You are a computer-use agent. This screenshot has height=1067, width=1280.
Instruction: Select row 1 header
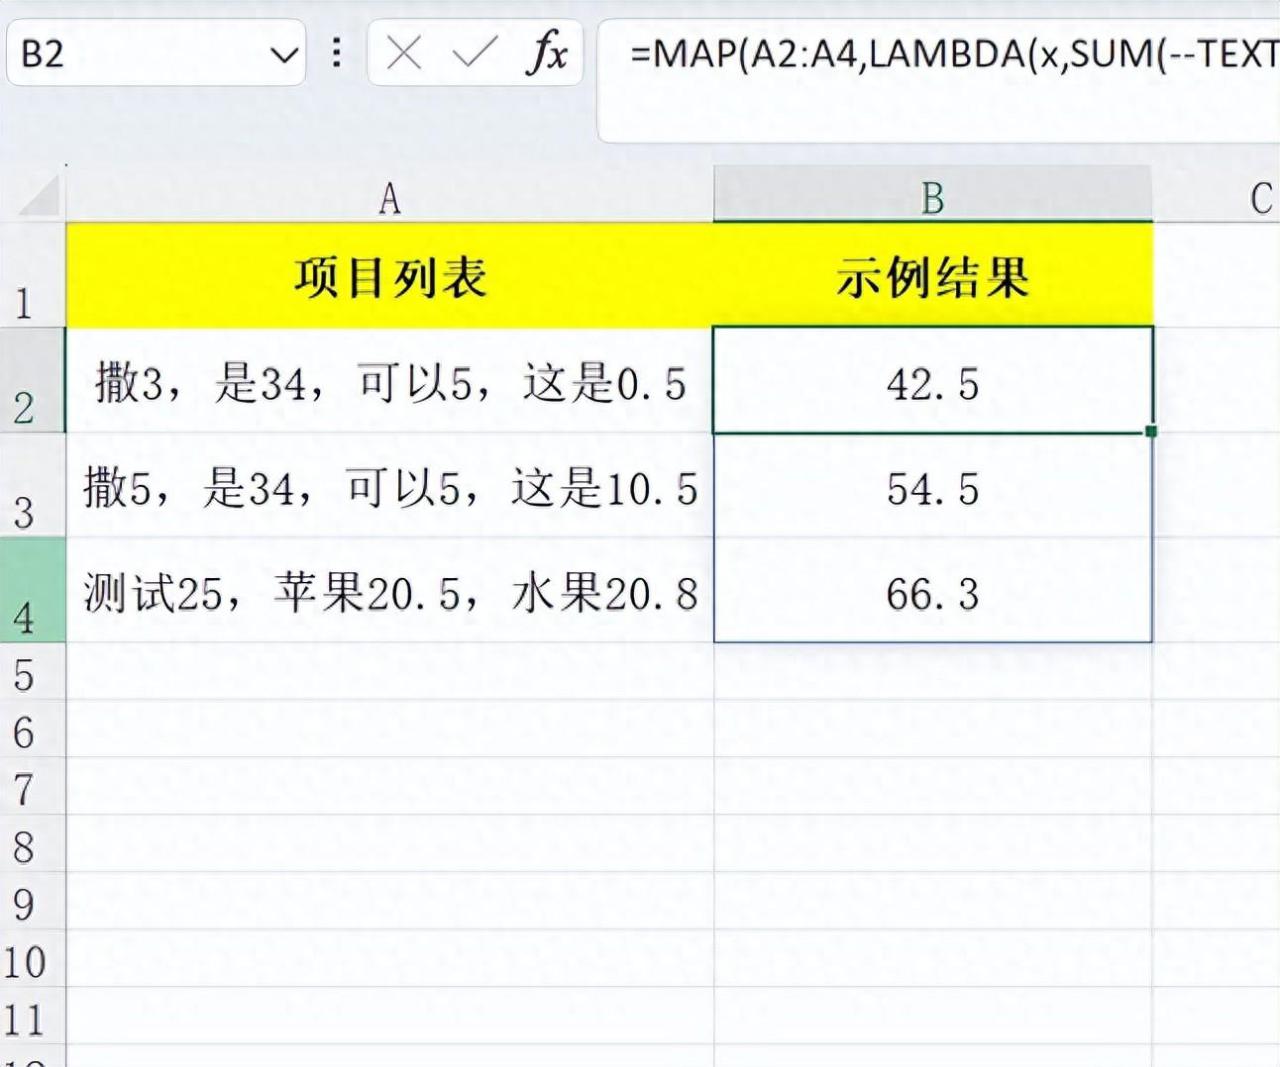coord(32,274)
